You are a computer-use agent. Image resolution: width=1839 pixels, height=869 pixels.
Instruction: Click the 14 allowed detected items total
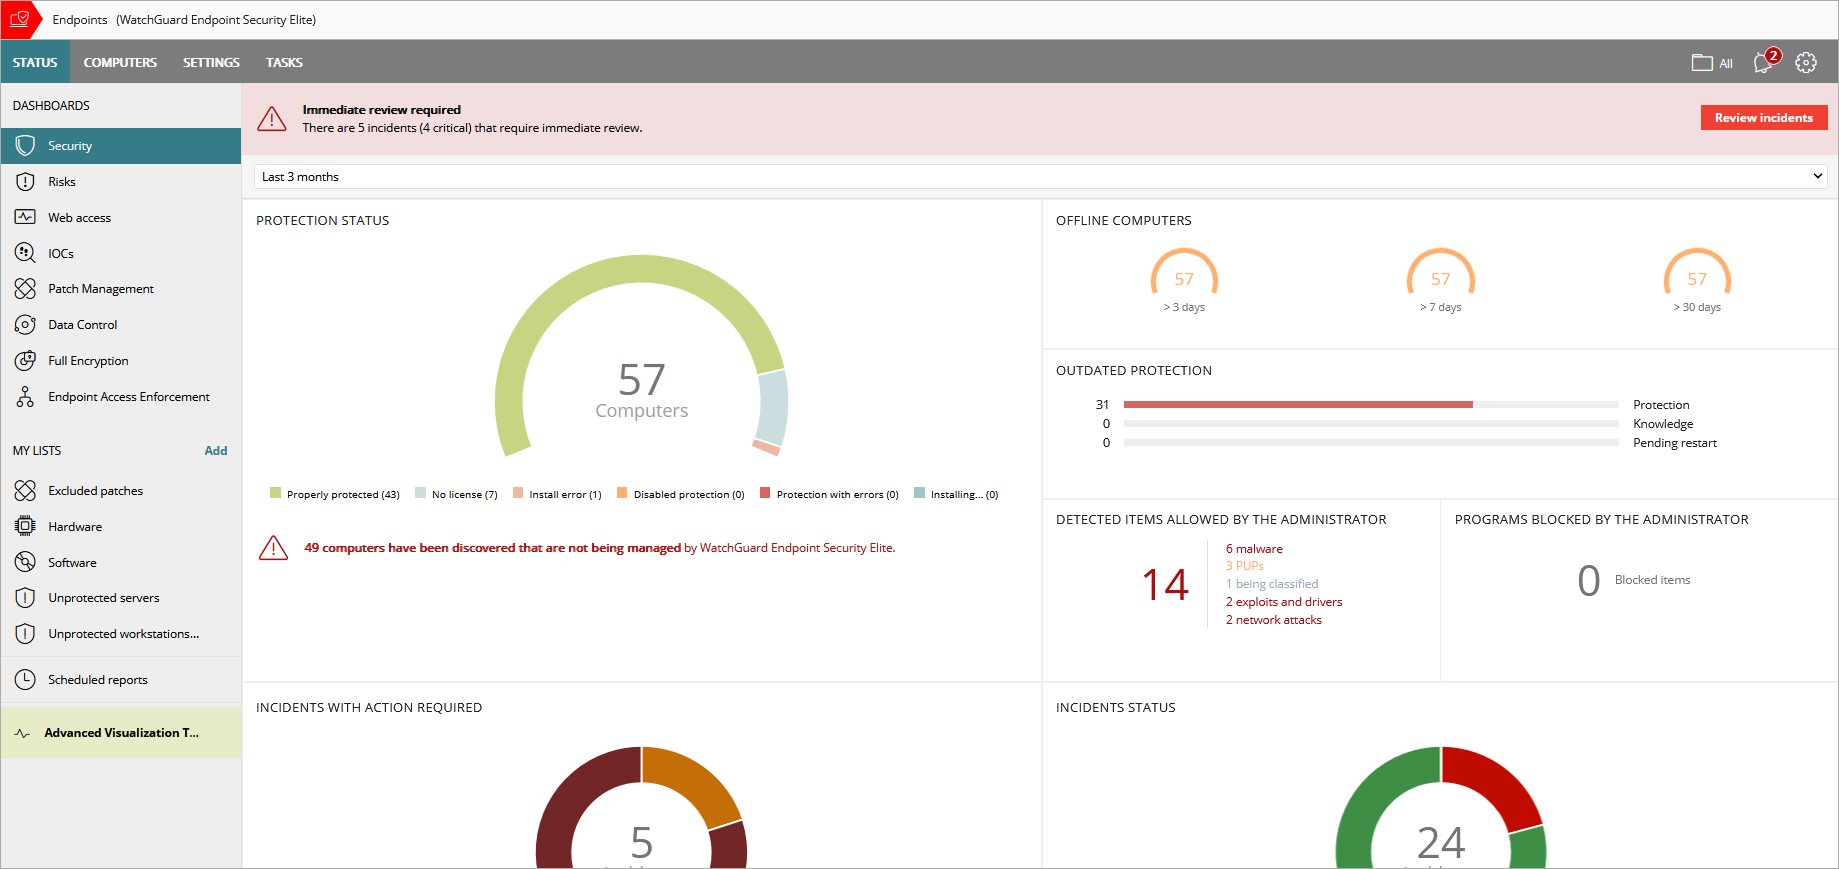(1165, 585)
